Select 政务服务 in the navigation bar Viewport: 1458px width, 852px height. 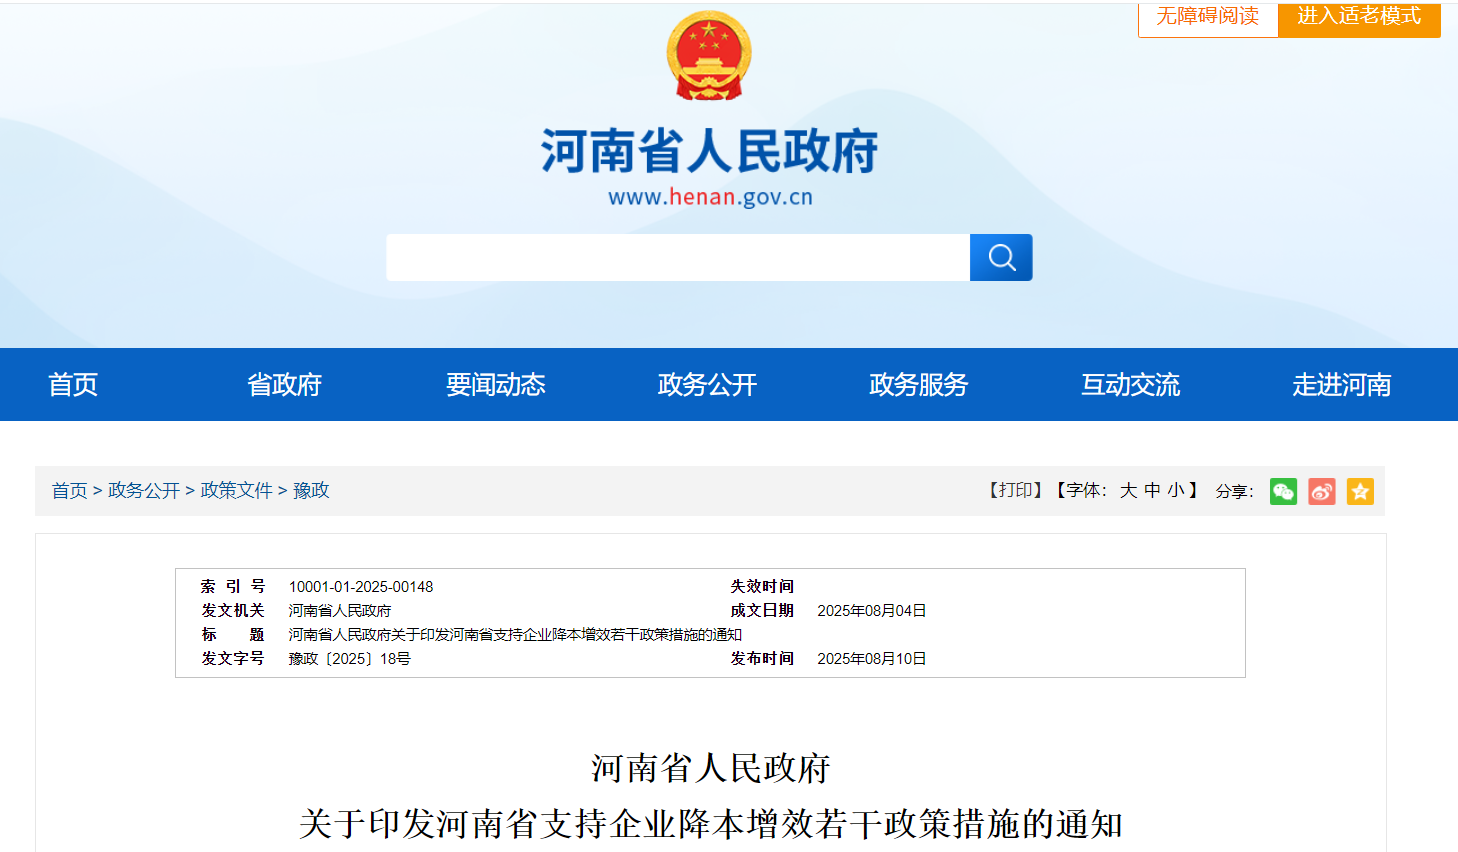tap(919, 385)
